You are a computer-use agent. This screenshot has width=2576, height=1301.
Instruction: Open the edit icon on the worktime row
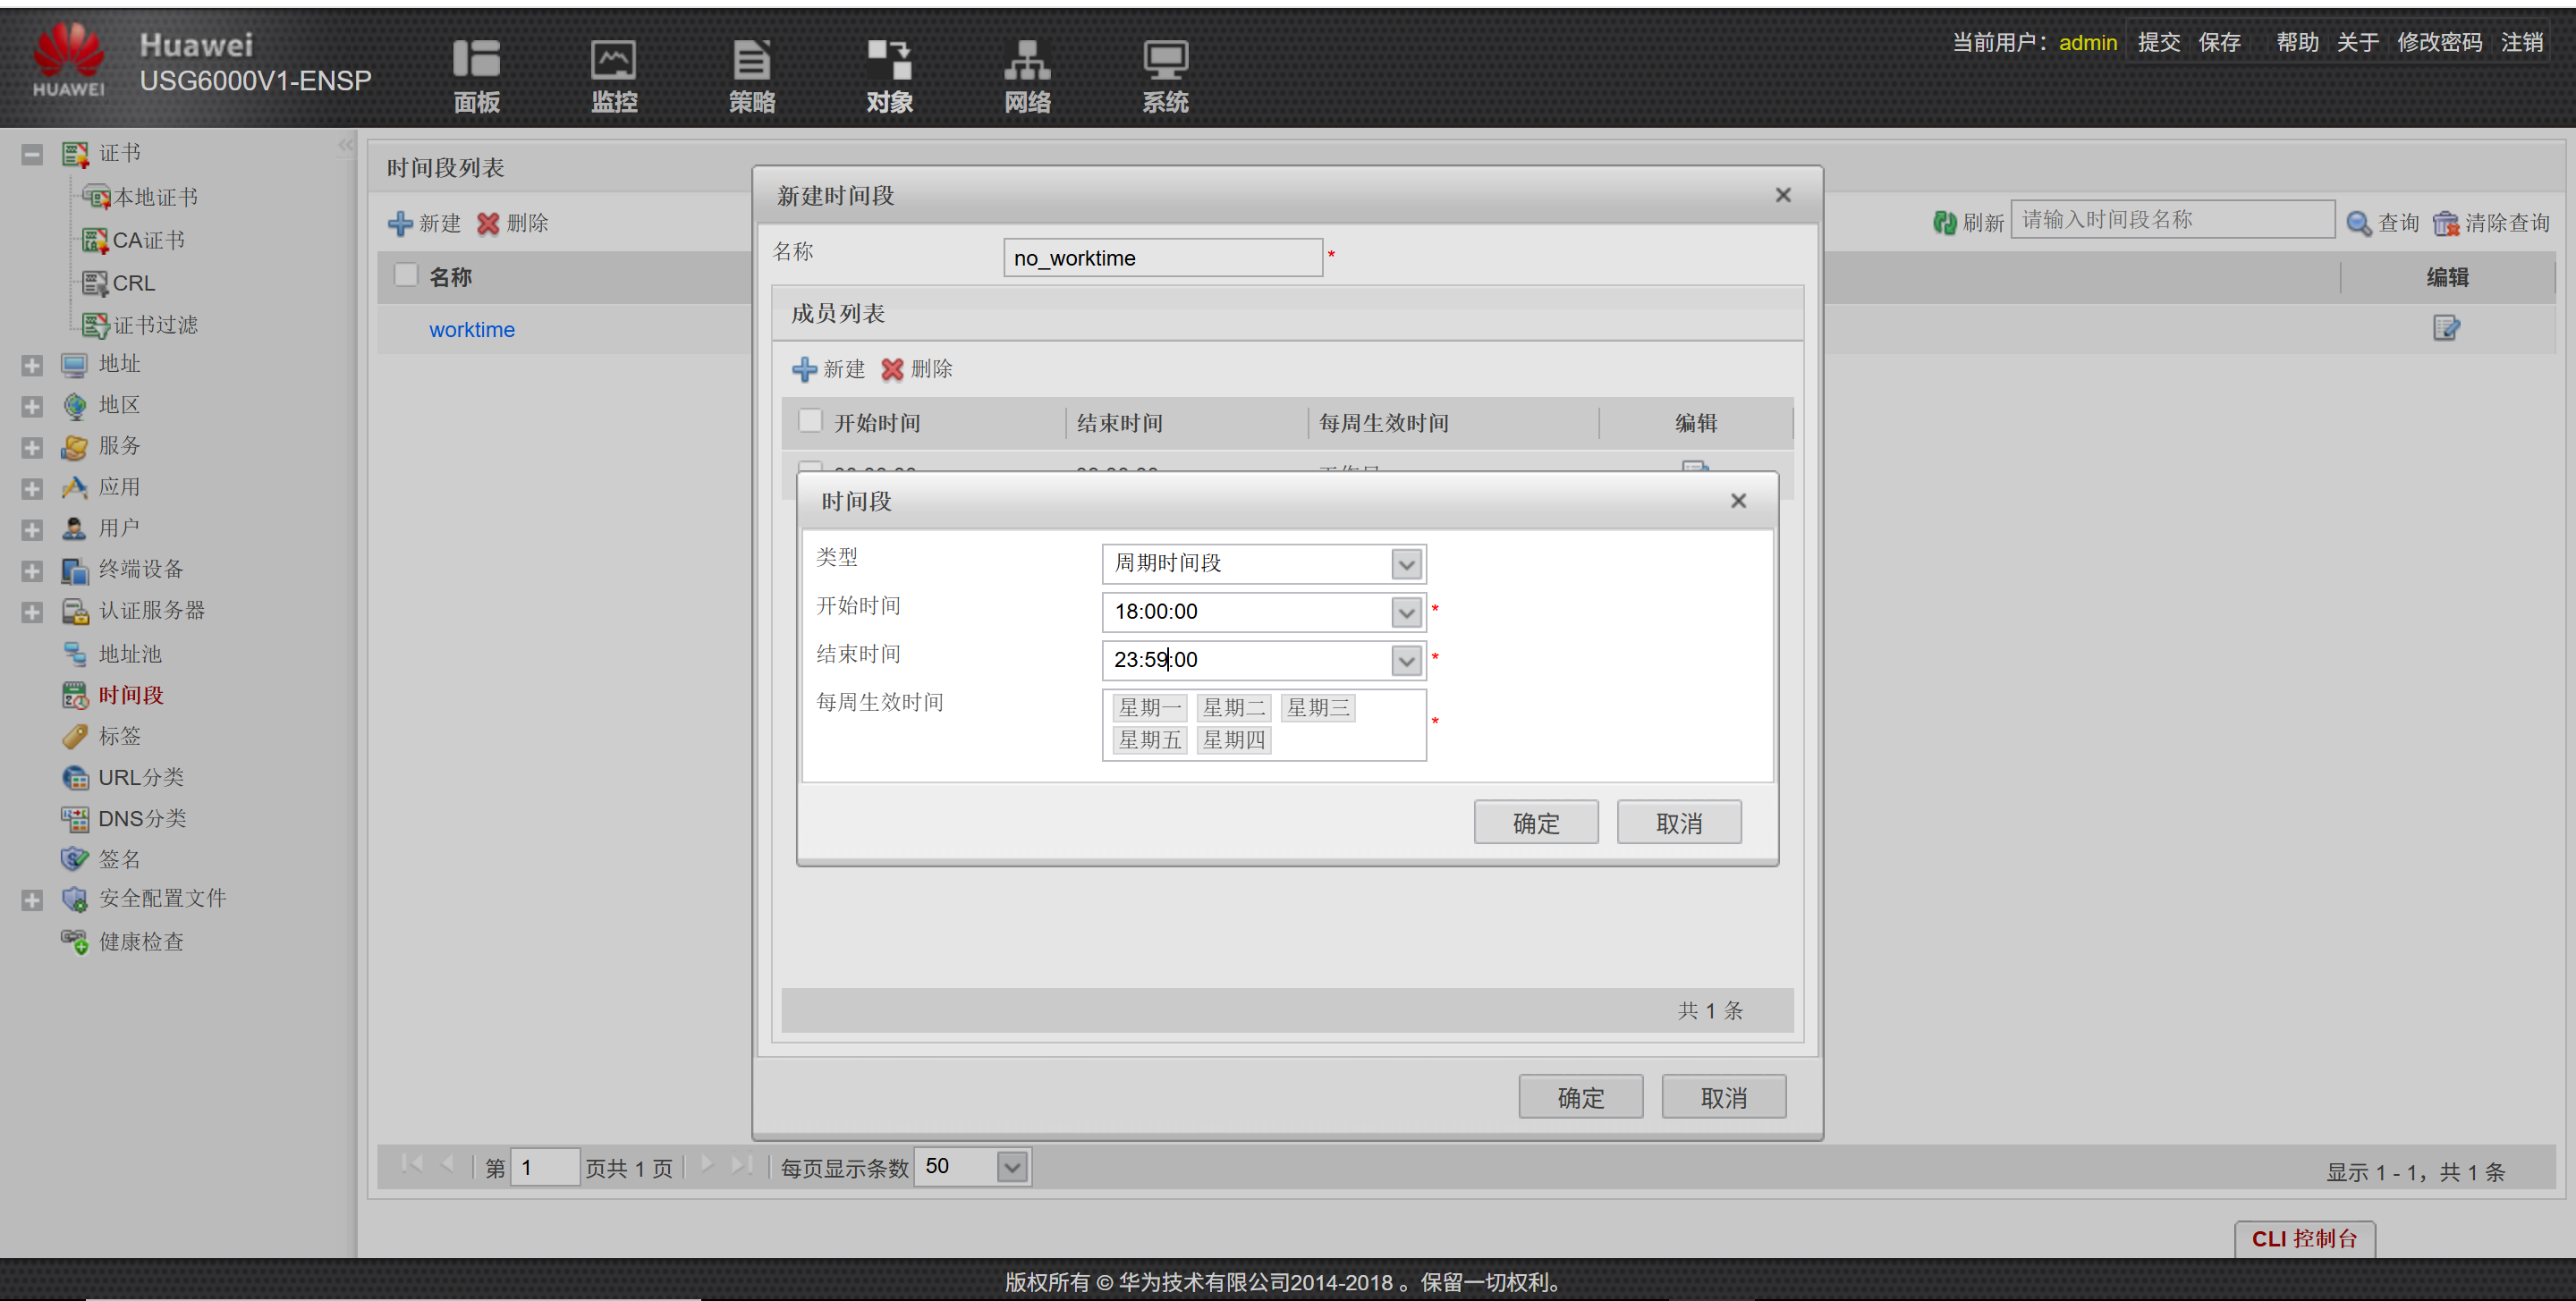pyautogui.click(x=2447, y=329)
